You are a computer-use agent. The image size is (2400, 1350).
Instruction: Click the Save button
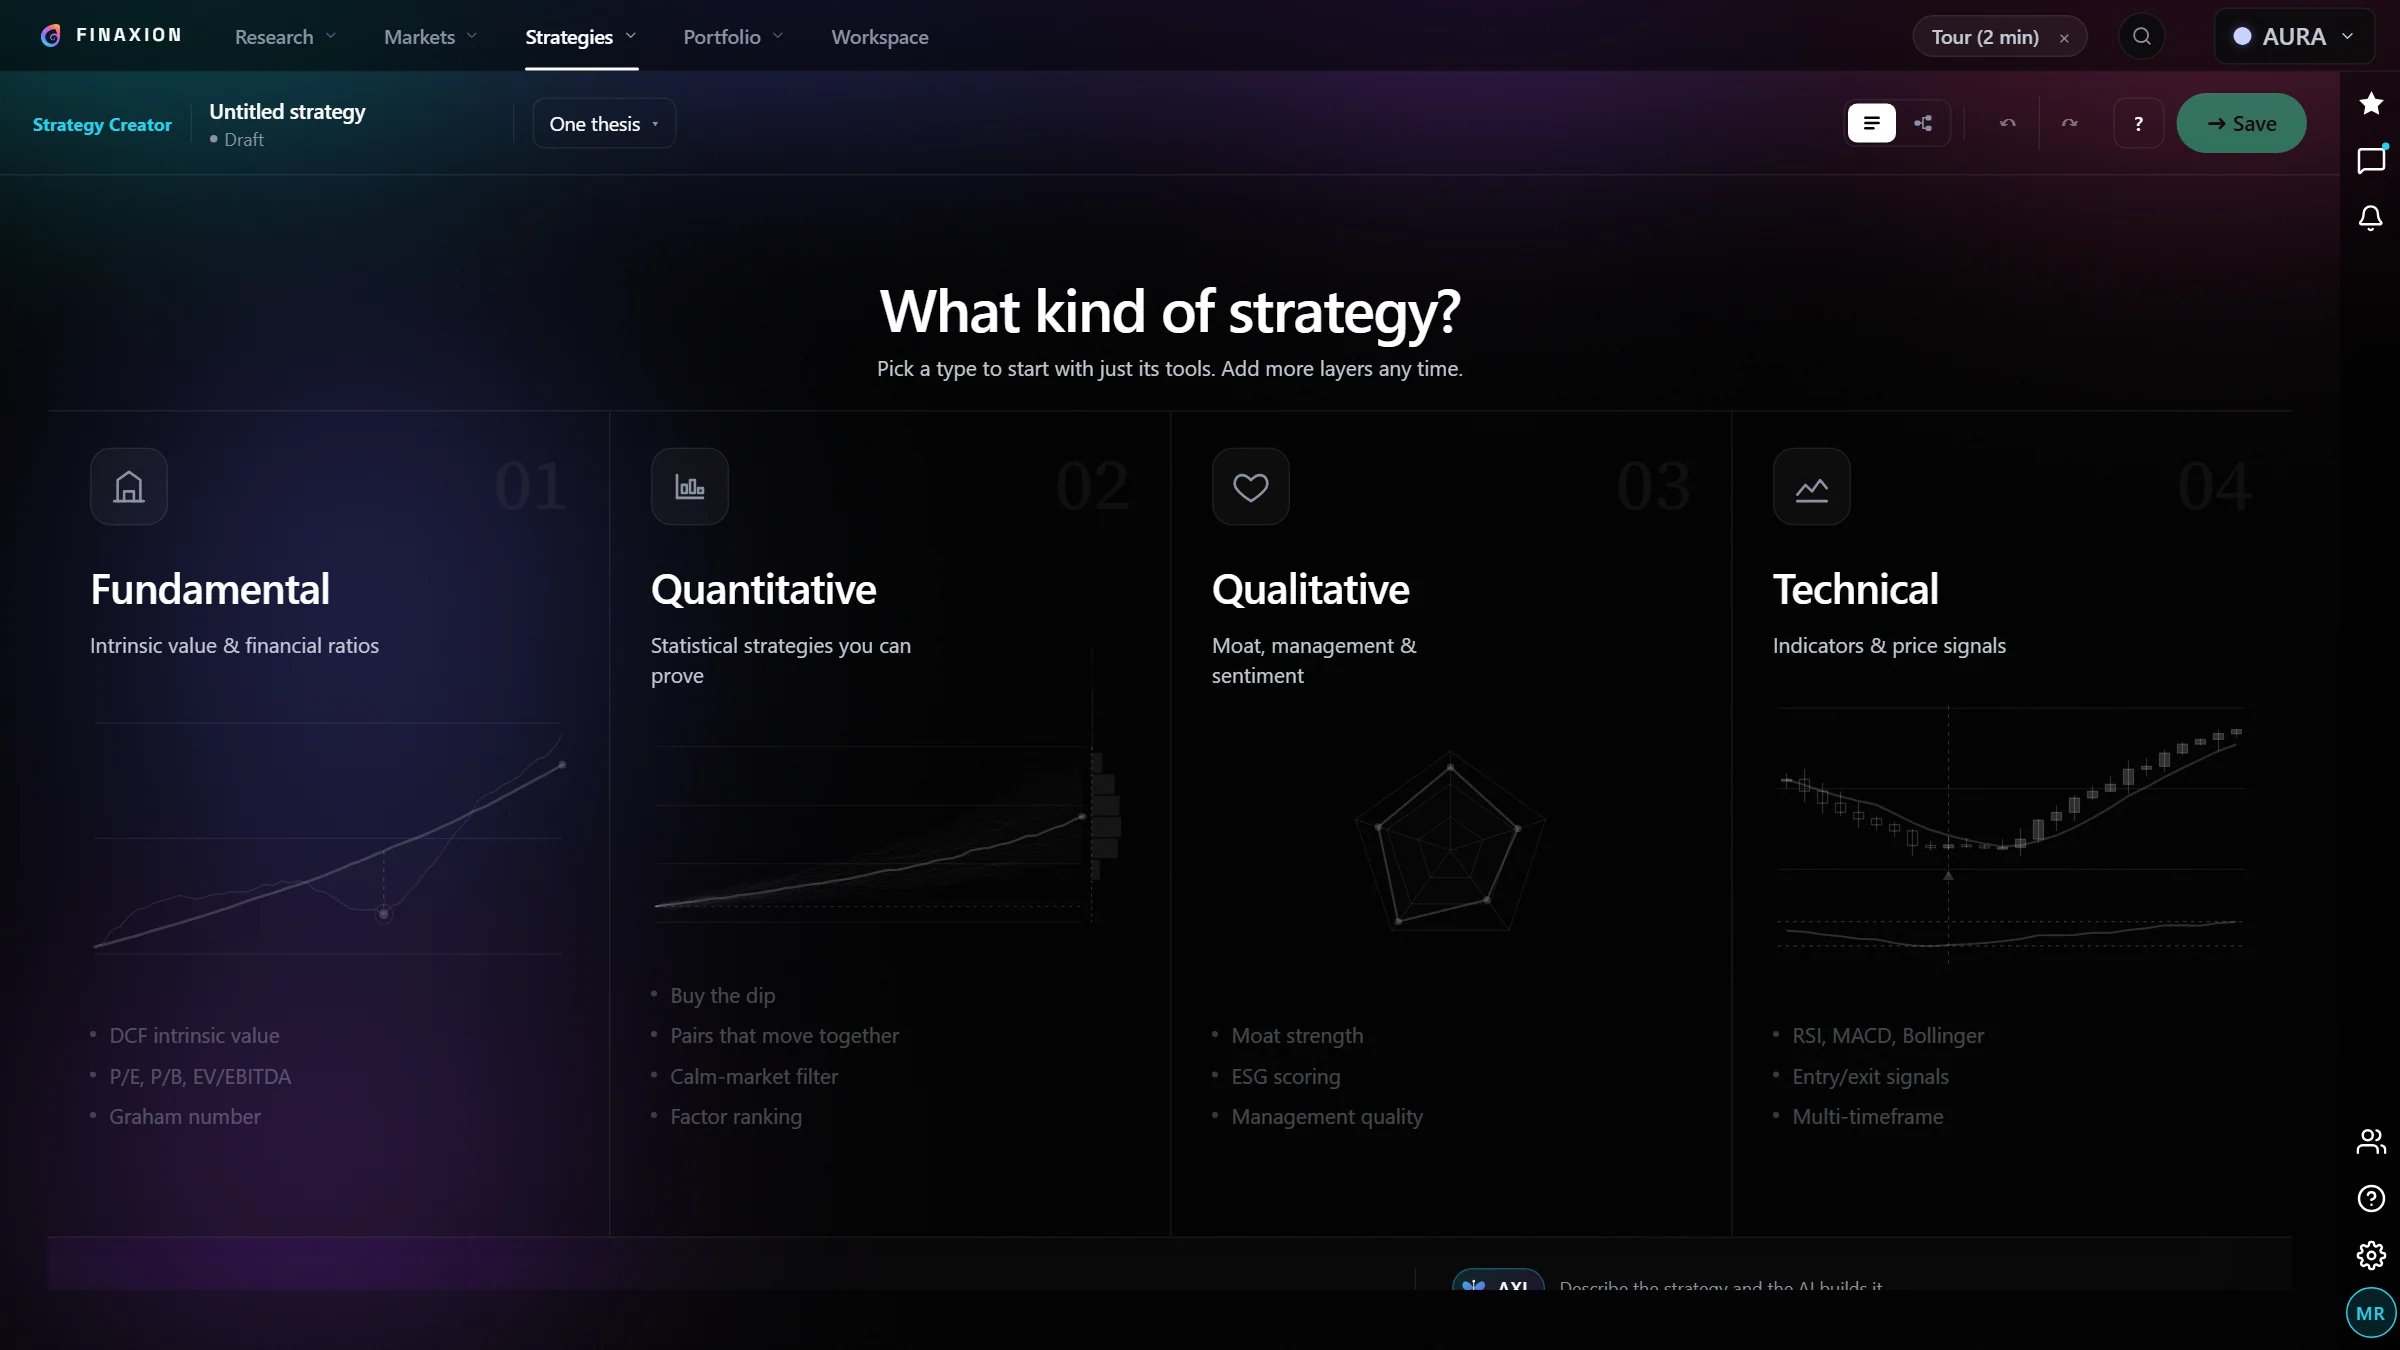tap(2241, 123)
